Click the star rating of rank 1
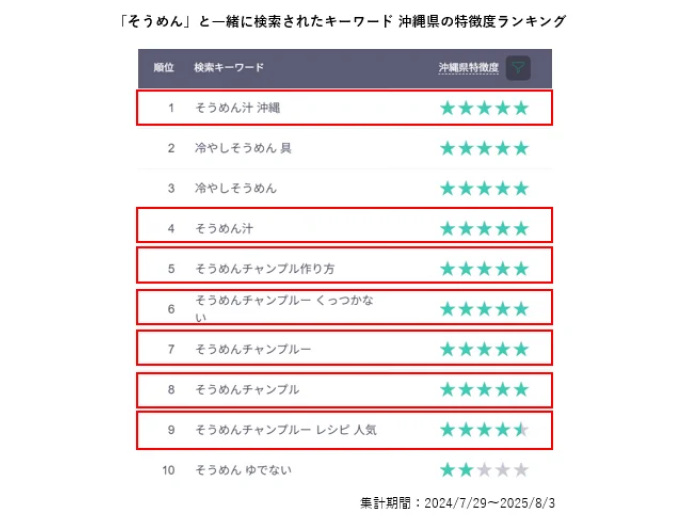 click(x=484, y=108)
